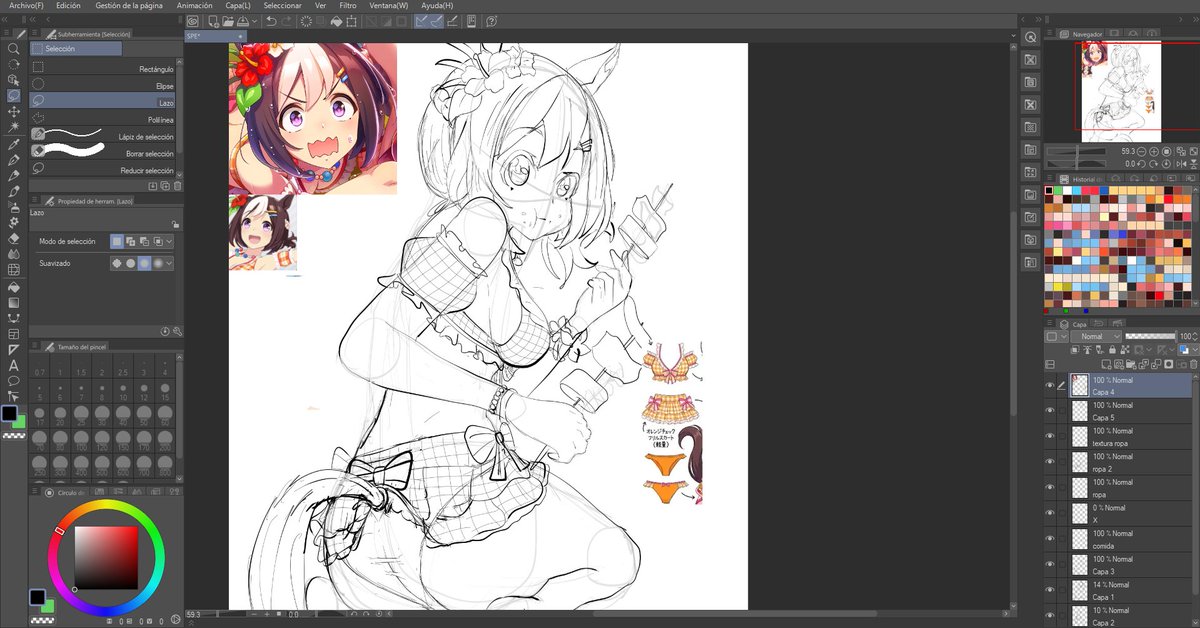Open the Subherramienta panel hamburger menu
1200x628 pixels.
(35, 33)
